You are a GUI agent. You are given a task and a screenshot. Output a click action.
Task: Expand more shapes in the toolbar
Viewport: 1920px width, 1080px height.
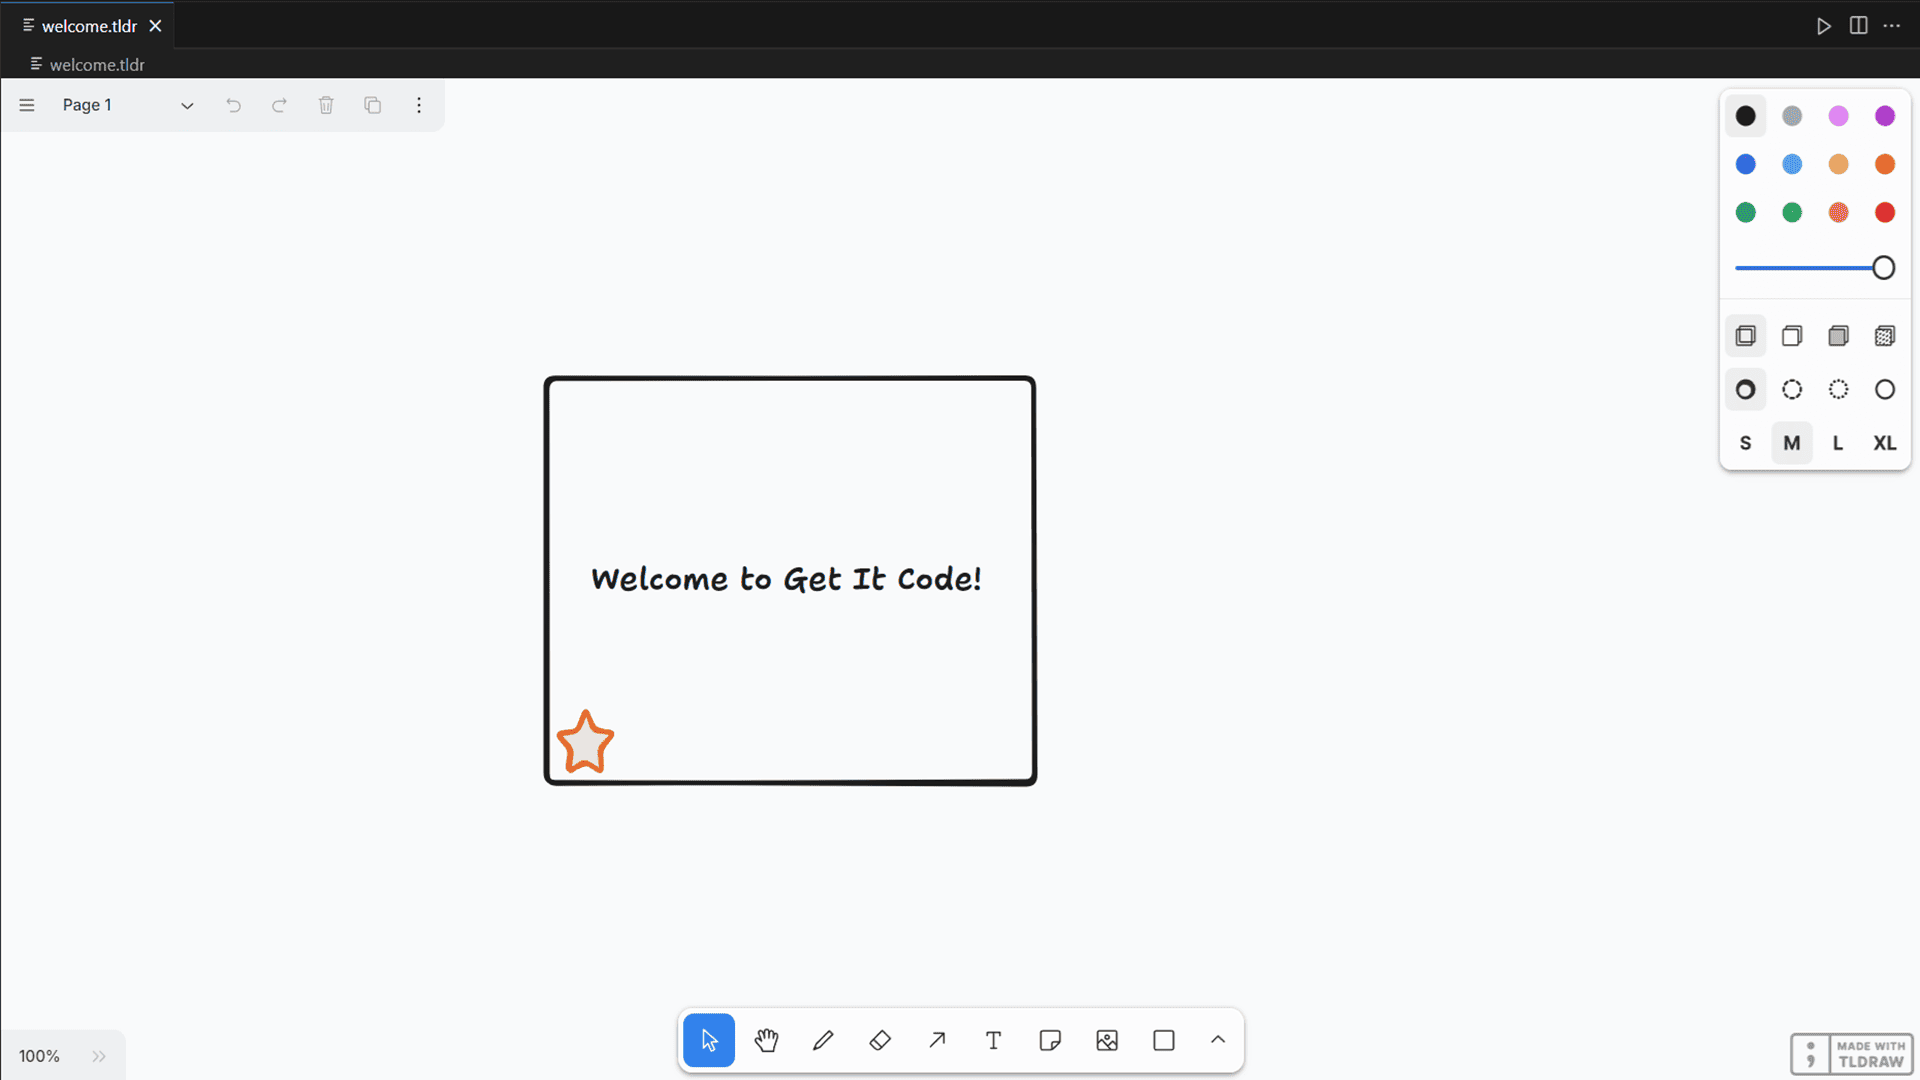1218,1040
